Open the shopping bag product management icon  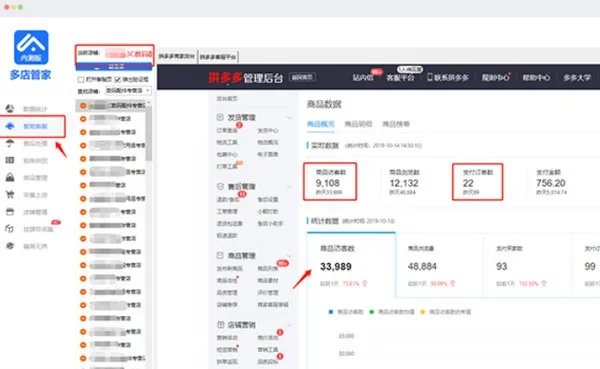click(x=10, y=177)
